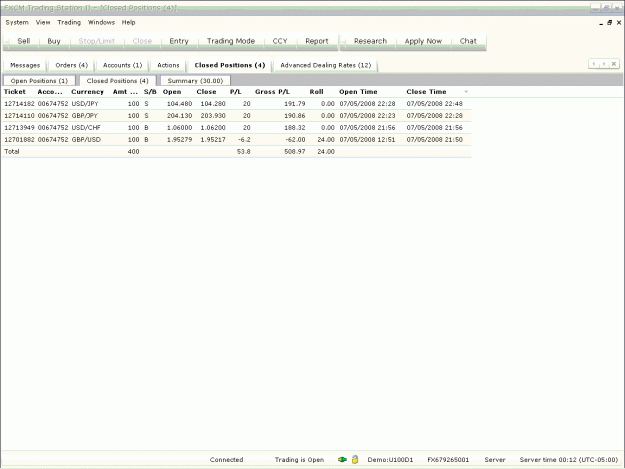
Task: Click FX679265001 in the status bar
Action: [x=448, y=459]
